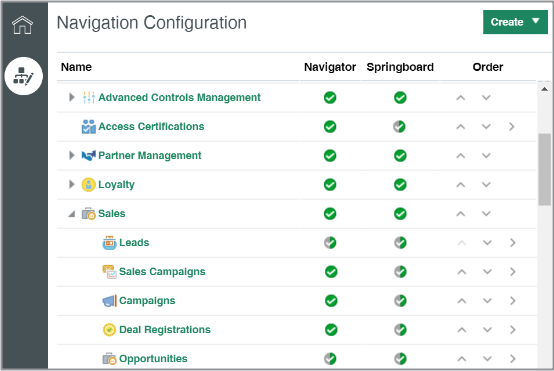
Task: Sort by the Navigator column header
Action: tap(330, 67)
